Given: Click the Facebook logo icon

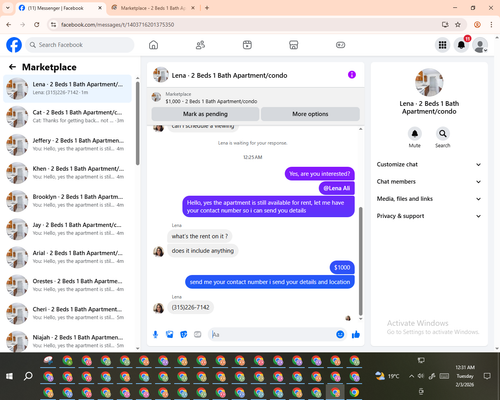Looking at the screenshot, I should (x=14, y=45).
